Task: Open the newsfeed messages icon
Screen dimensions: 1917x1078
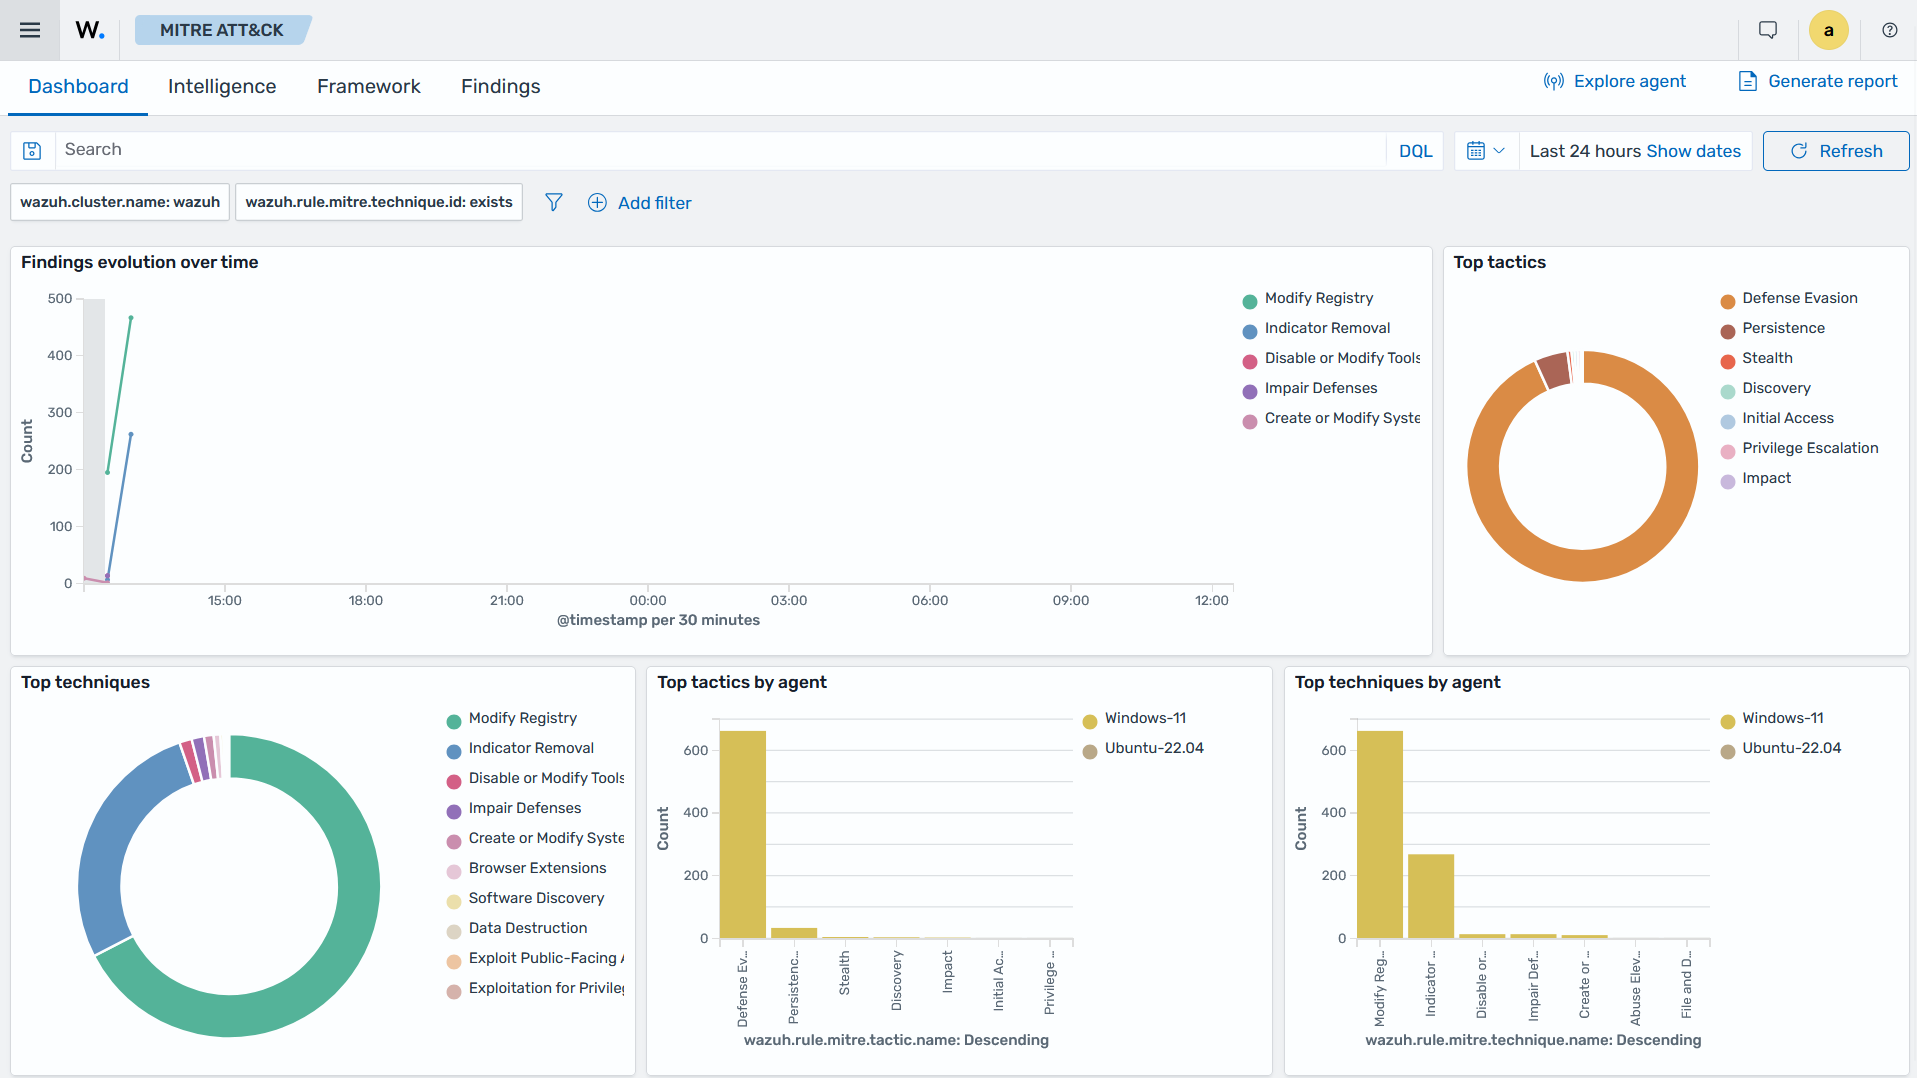Action: 1768,30
